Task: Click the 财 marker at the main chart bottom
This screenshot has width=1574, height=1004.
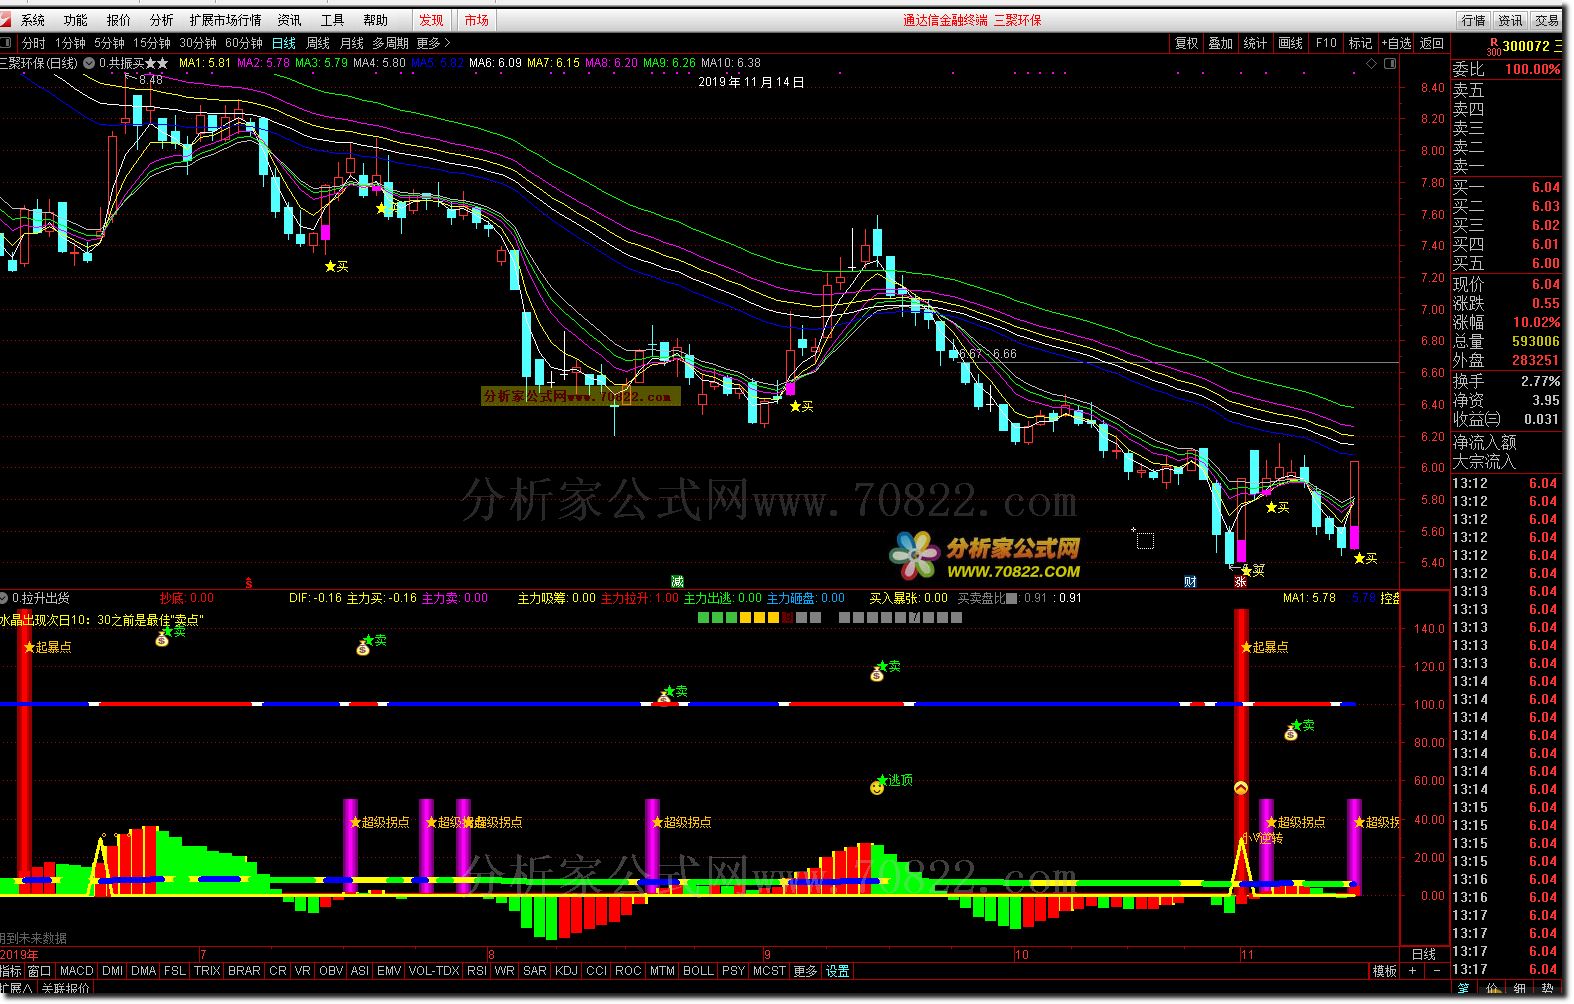Action: tap(1190, 582)
